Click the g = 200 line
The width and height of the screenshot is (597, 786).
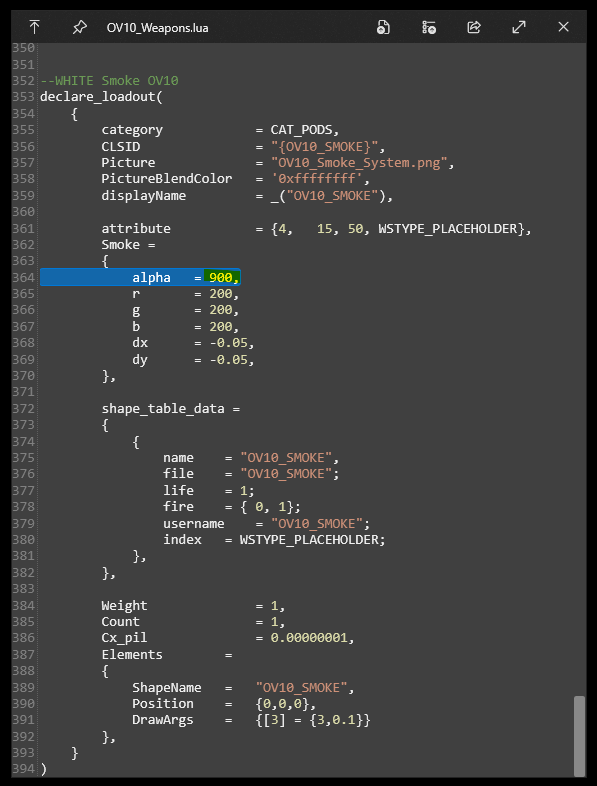(185, 310)
